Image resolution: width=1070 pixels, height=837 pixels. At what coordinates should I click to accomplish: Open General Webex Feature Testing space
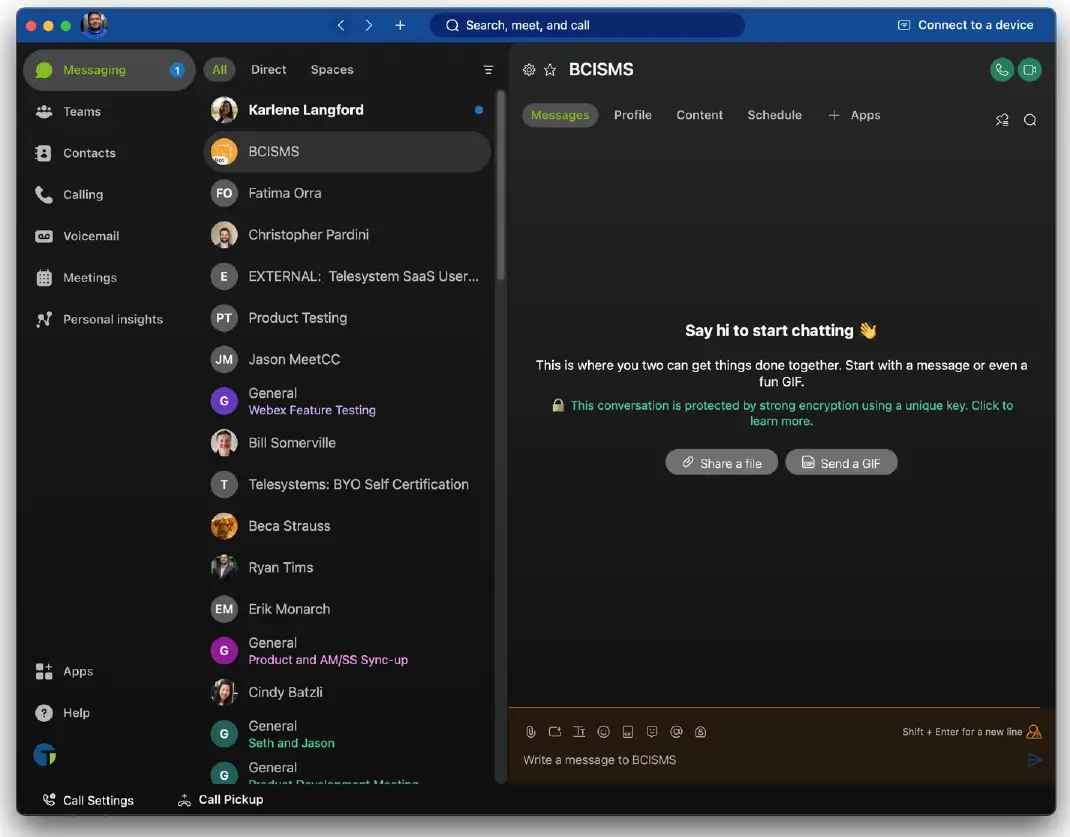pyautogui.click(x=347, y=401)
